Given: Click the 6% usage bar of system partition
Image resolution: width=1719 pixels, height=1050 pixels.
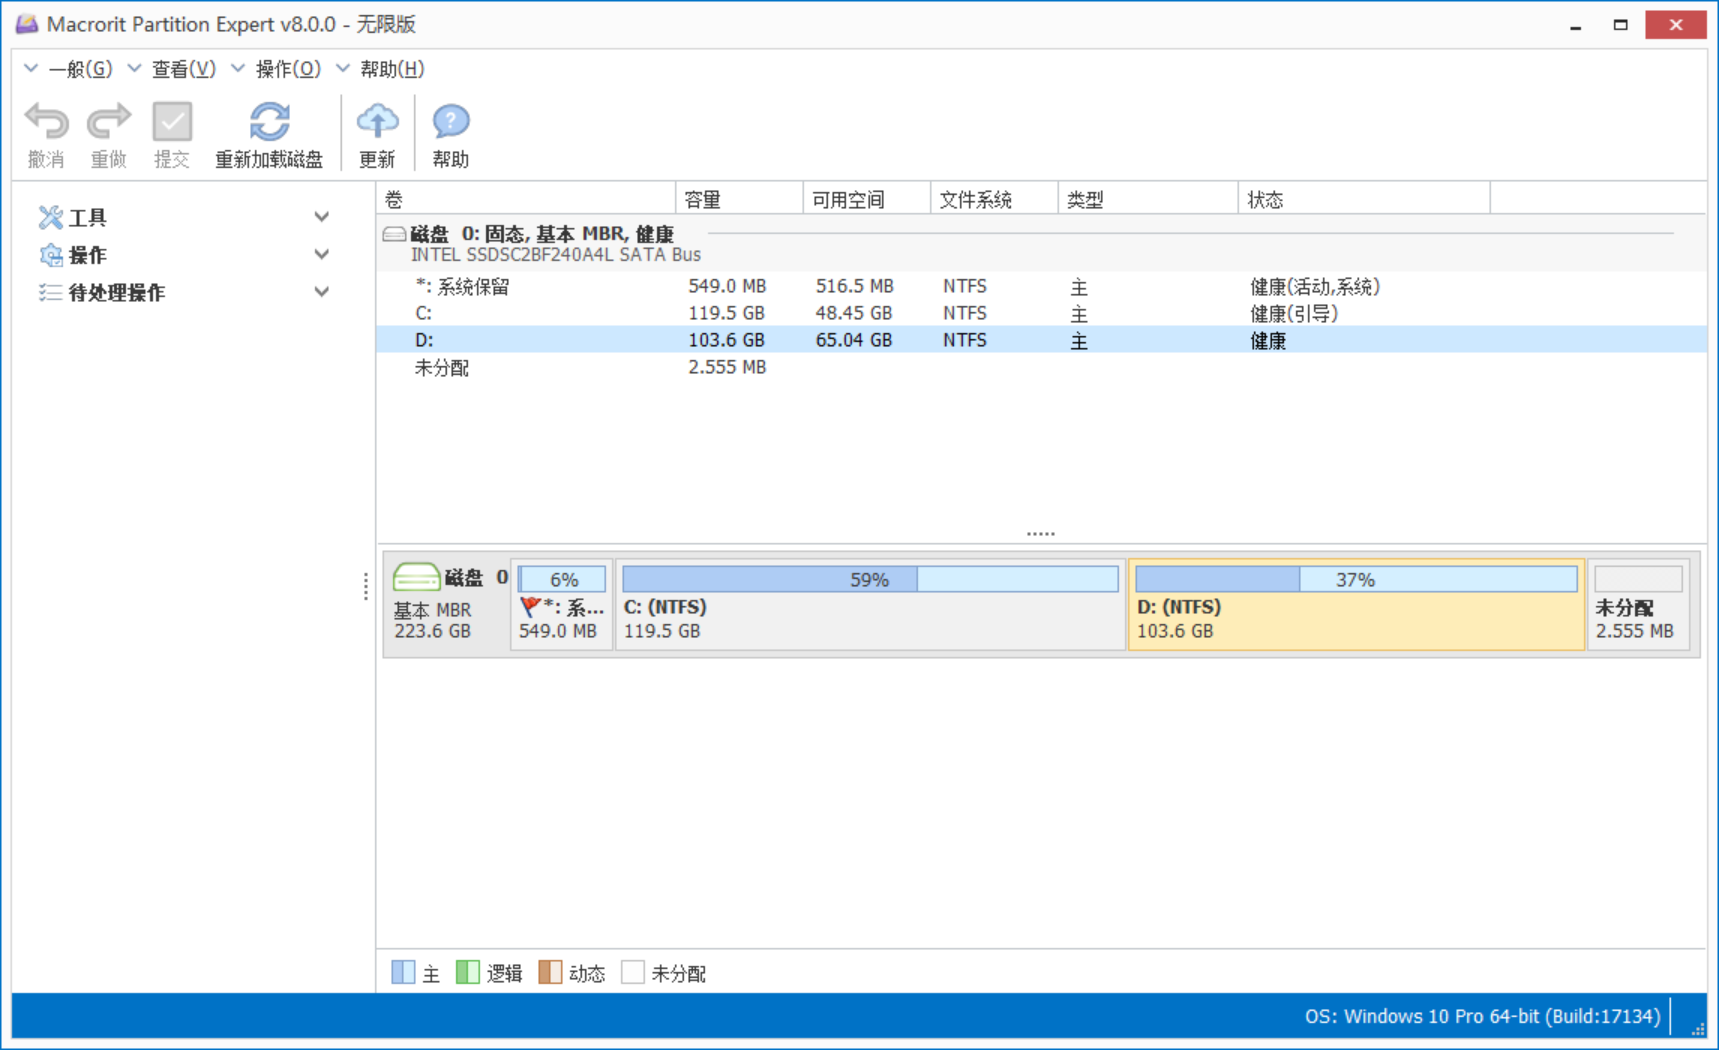Looking at the screenshot, I should click(x=562, y=579).
